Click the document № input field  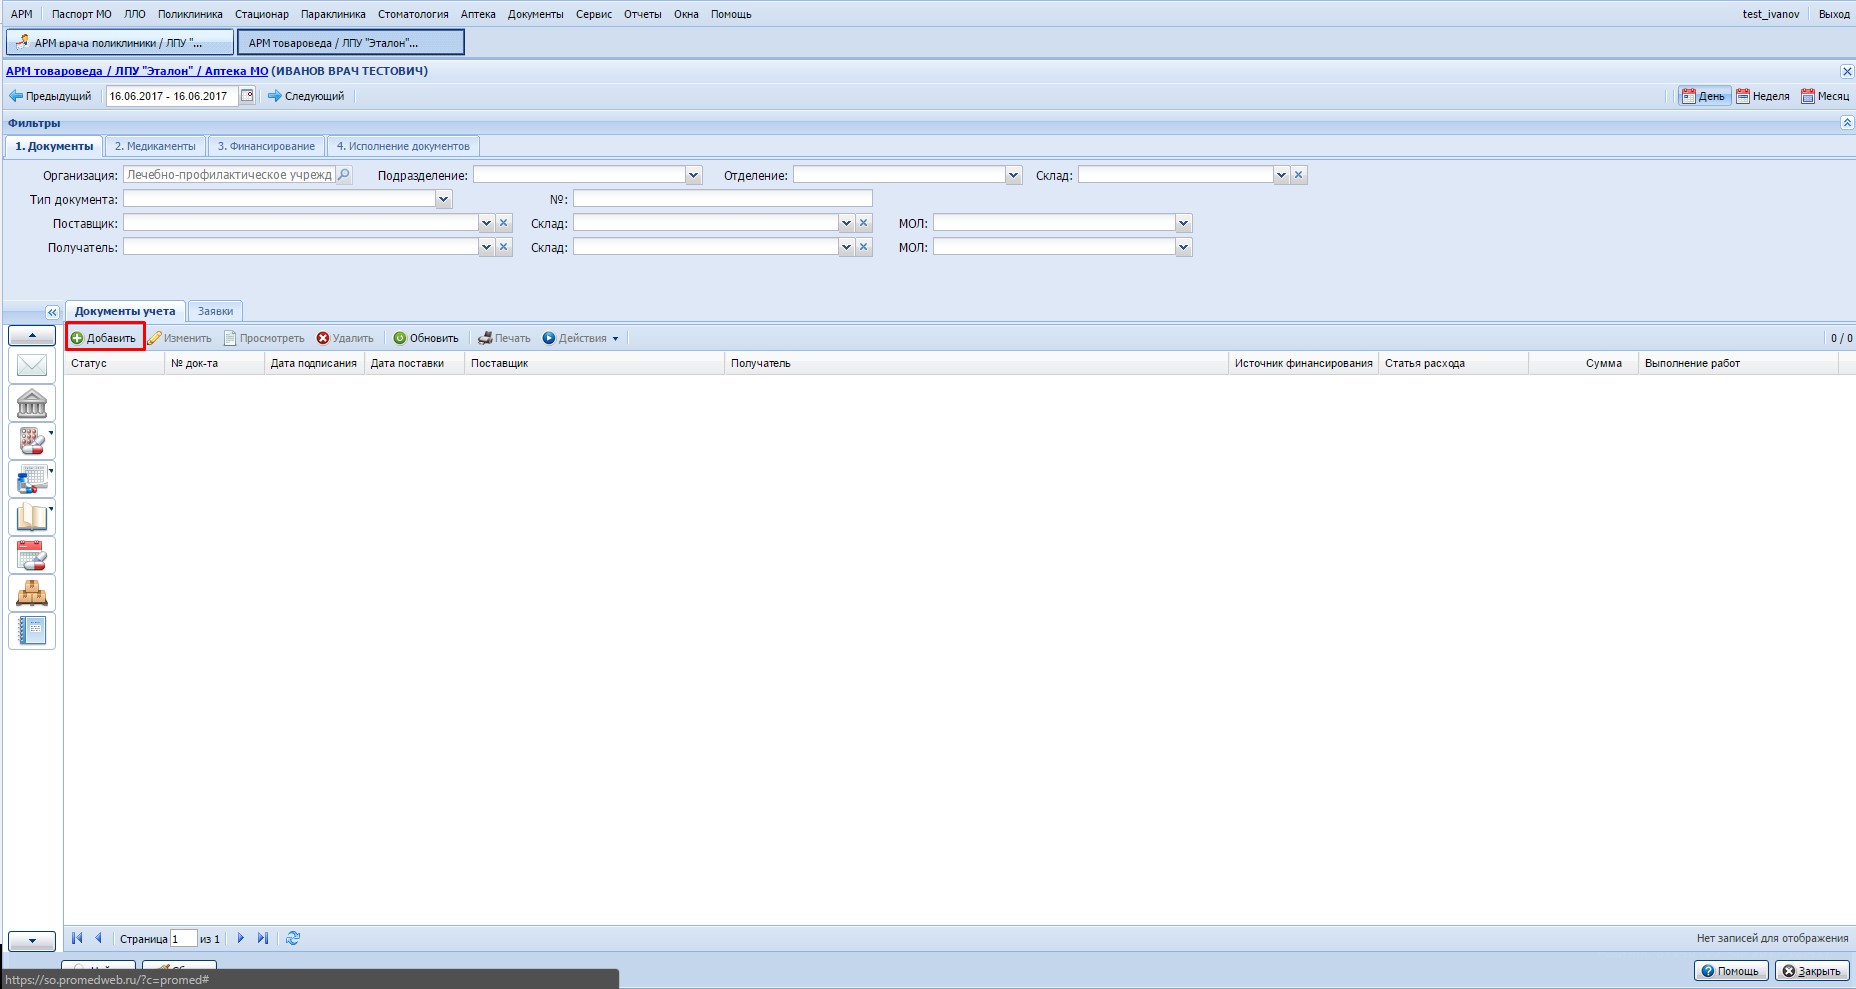[723, 199]
